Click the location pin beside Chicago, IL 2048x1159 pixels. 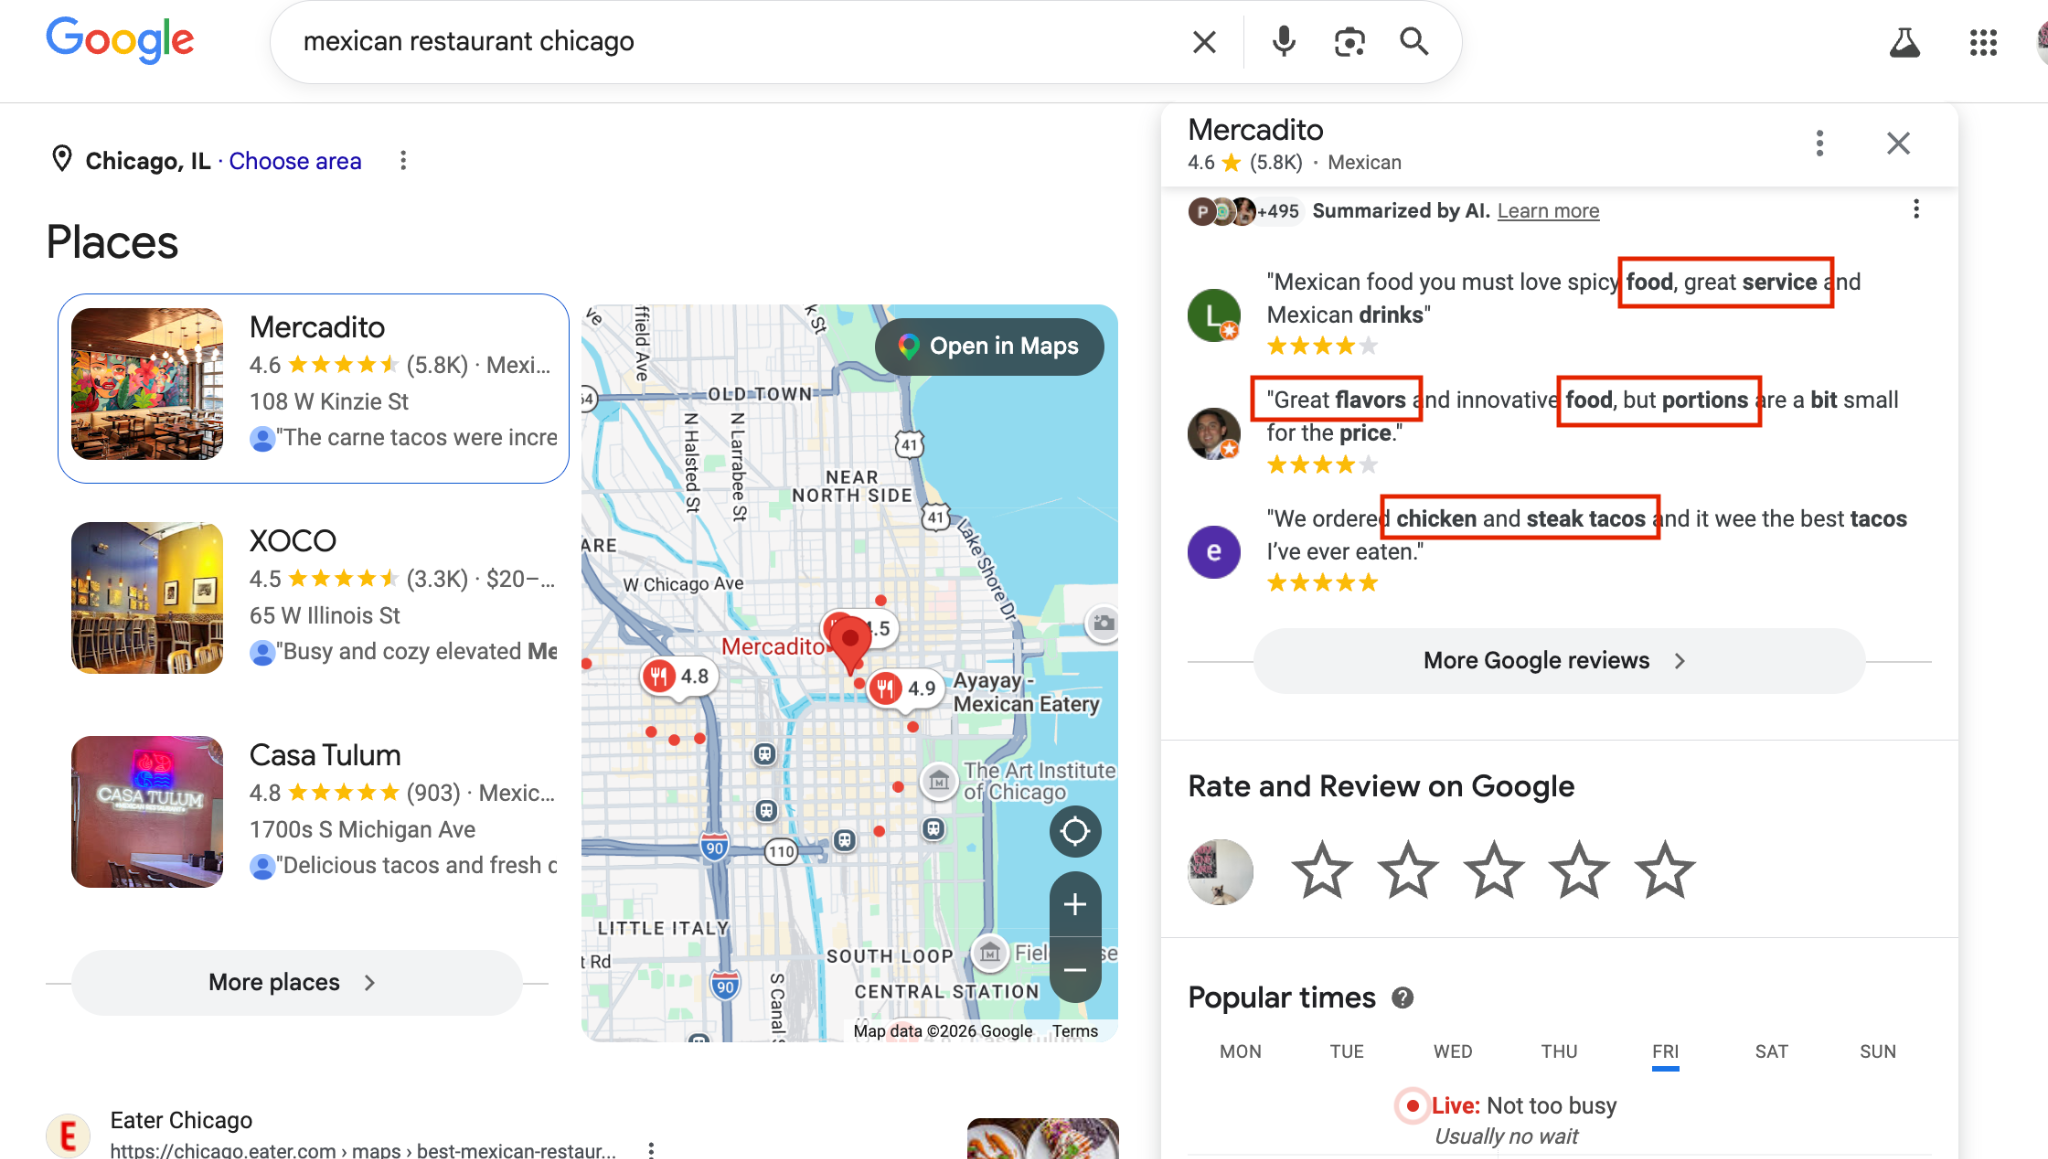pos(62,159)
